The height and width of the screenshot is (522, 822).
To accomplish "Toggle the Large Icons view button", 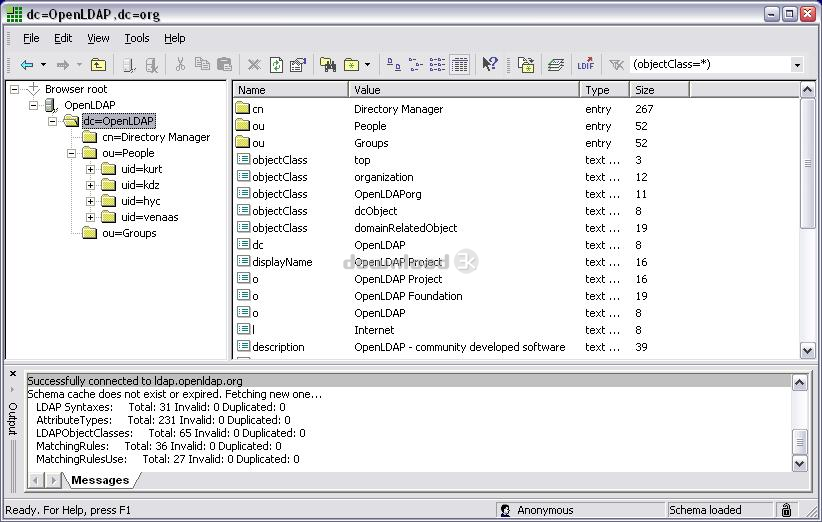I will pos(394,65).
